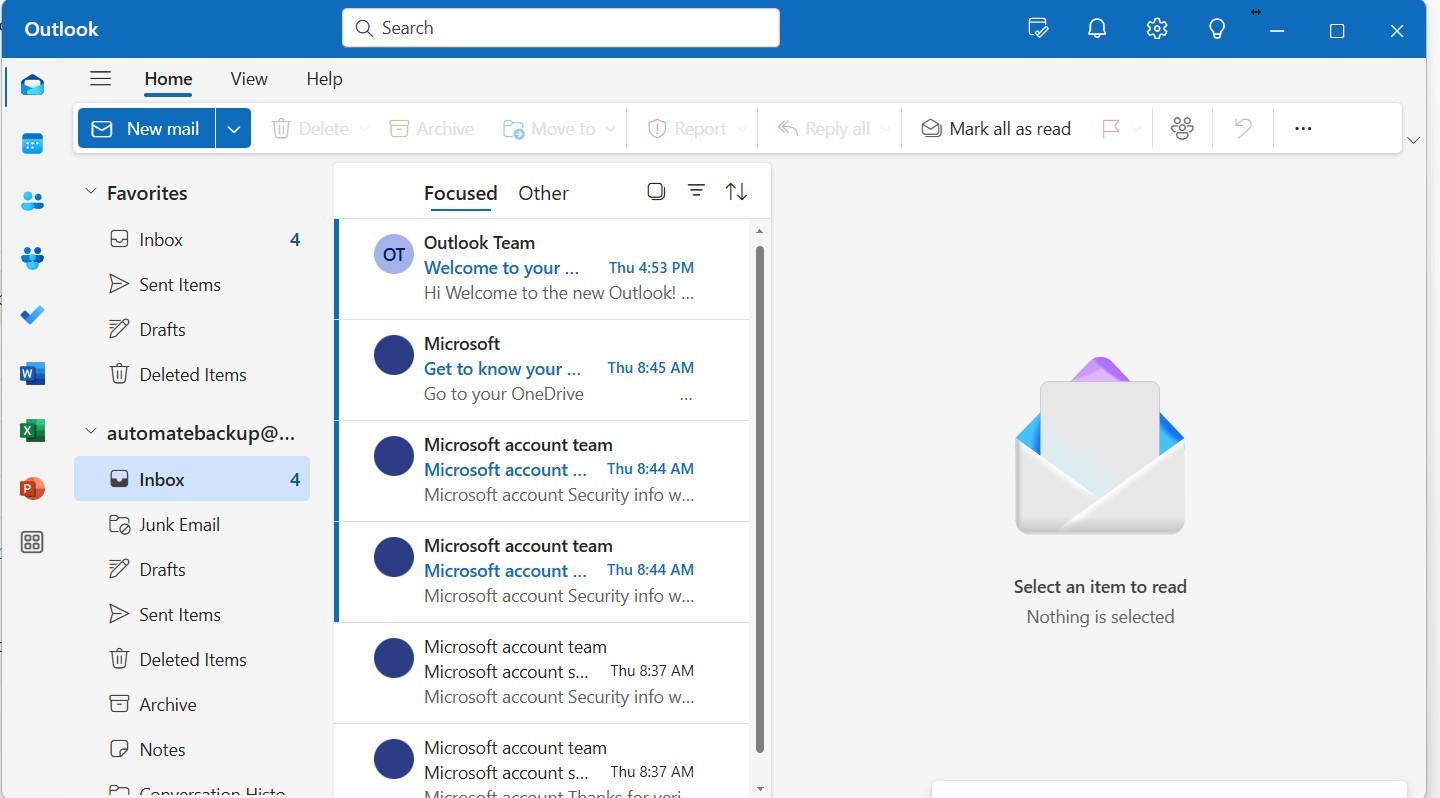
Task: Expand the New mail dropdown arrow
Action: coord(233,128)
